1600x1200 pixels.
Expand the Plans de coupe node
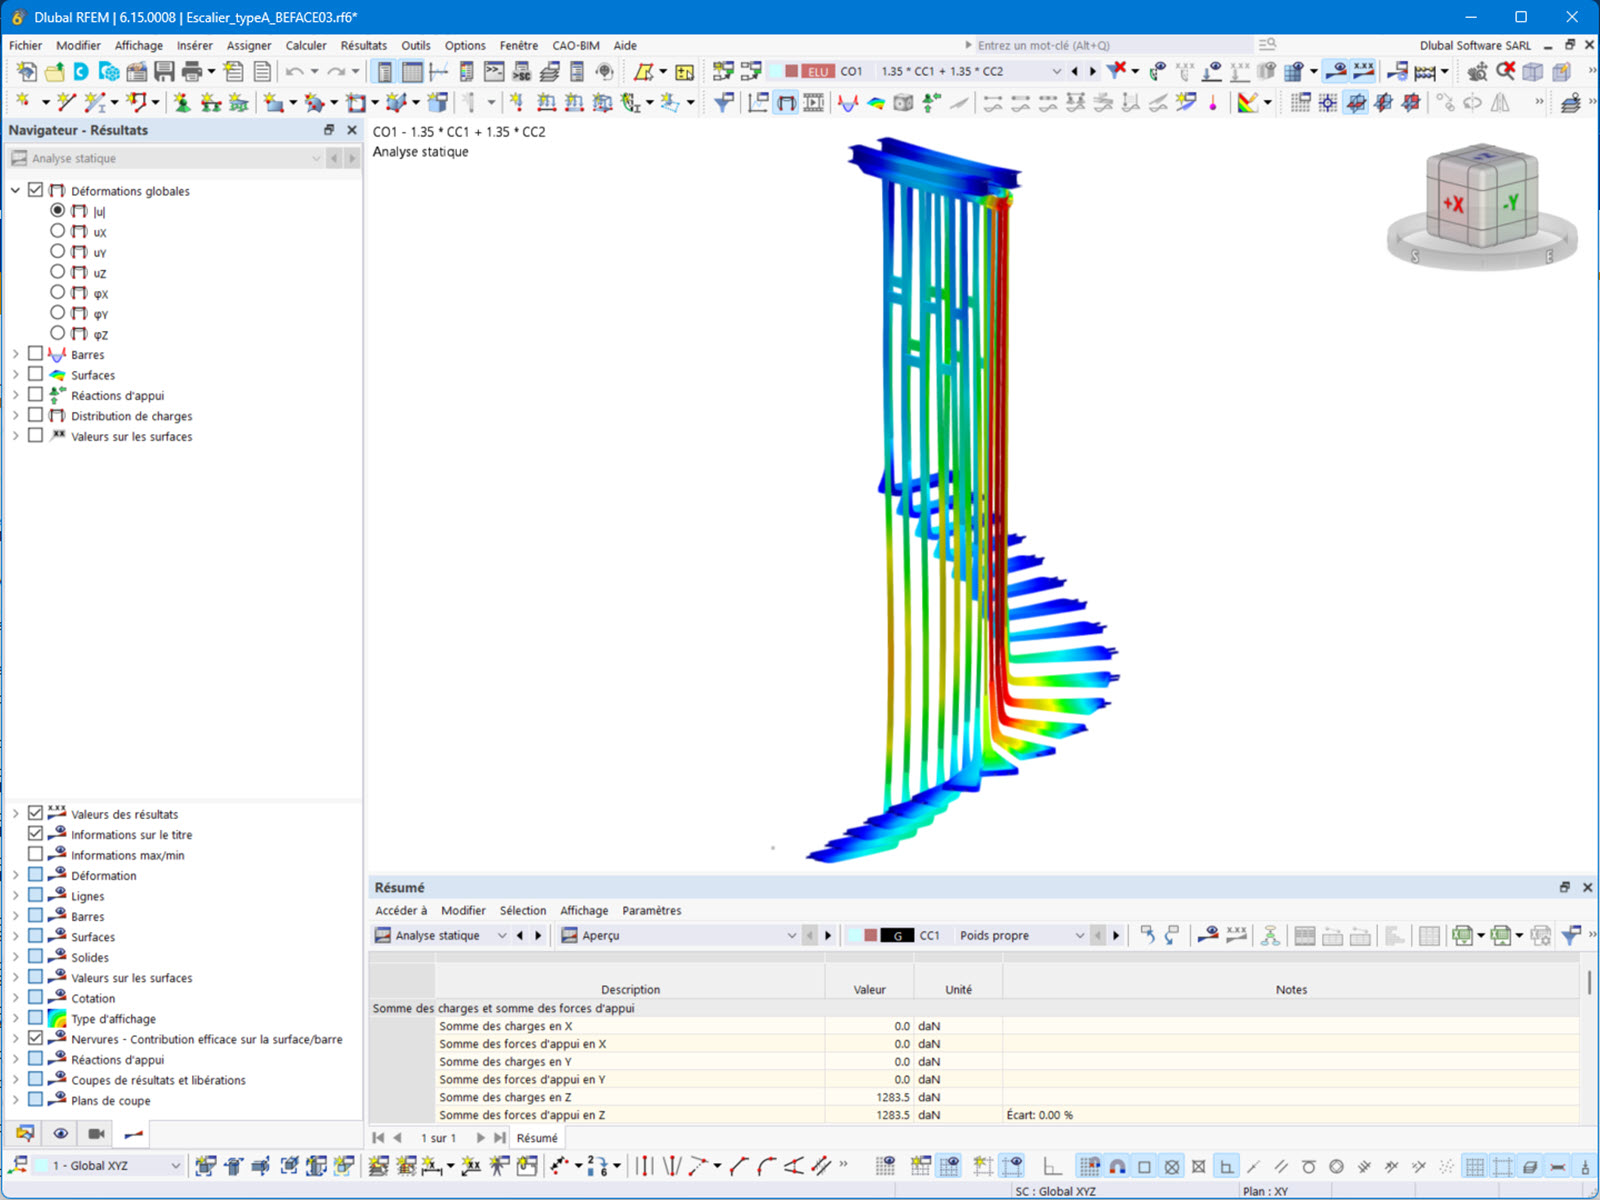(x=16, y=1100)
